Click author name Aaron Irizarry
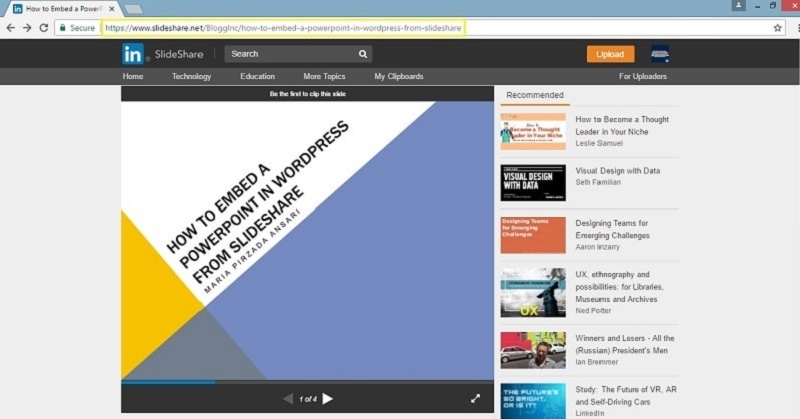Screen dimensions: 800x419 click(597, 247)
